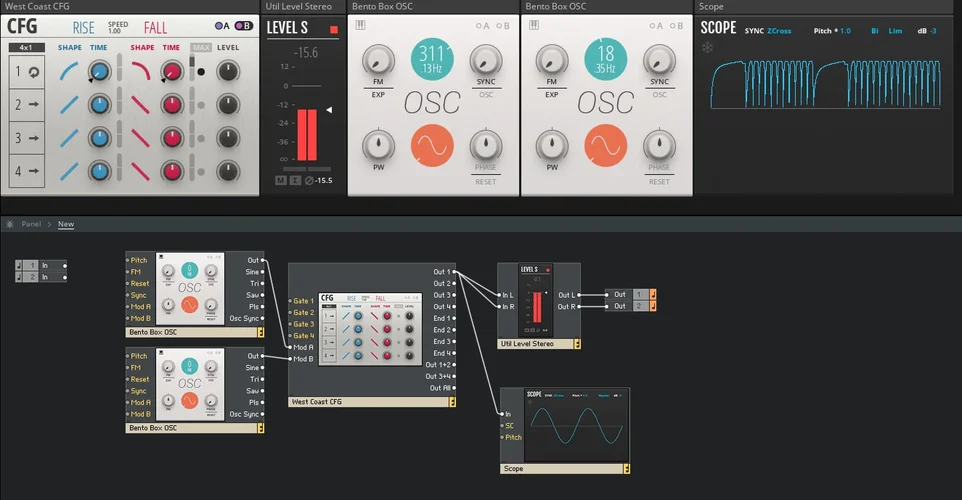Click the stage 1 rise shape curve

pos(69,71)
